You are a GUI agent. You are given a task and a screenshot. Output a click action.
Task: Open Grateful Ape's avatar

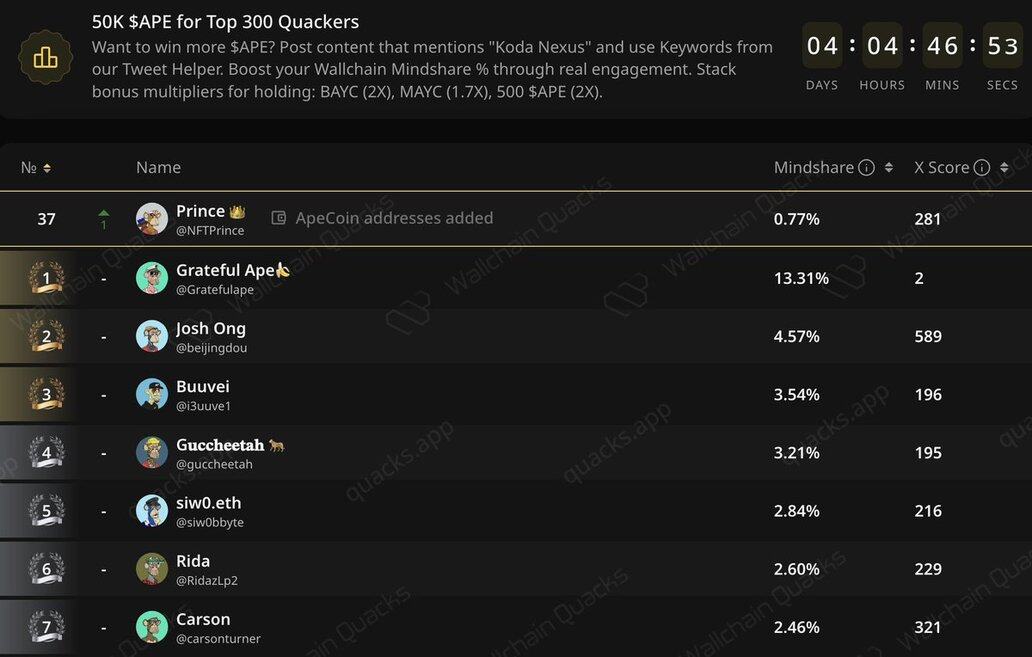(x=152, y=278)
